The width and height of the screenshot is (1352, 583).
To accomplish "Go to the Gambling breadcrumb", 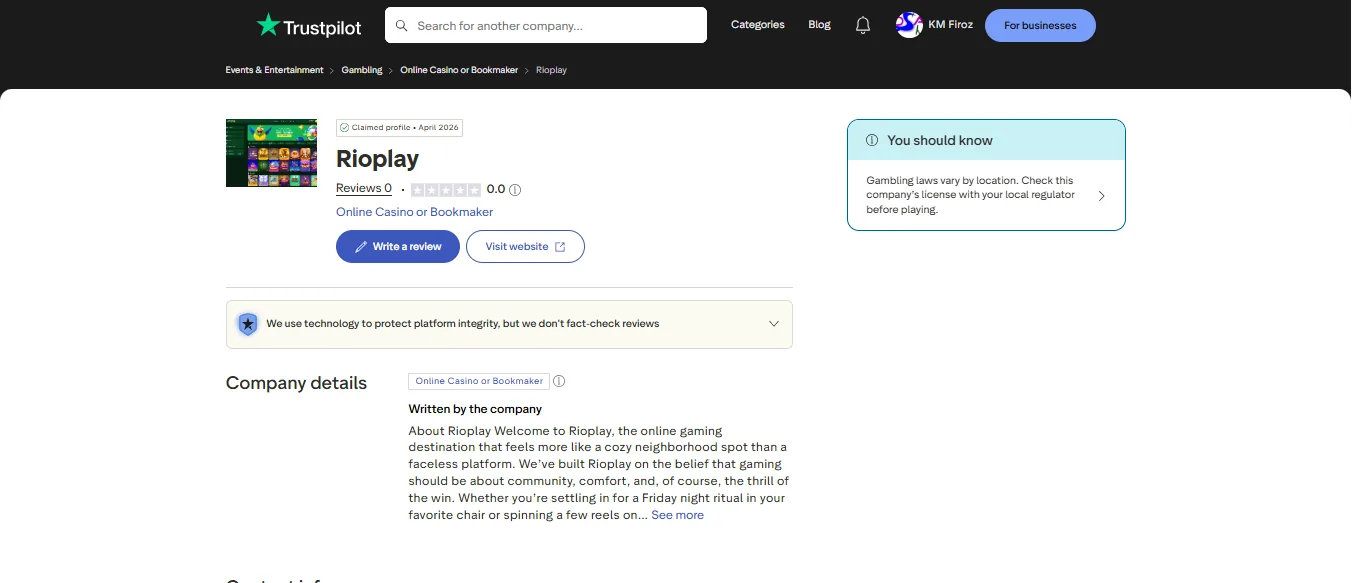I will [362, 70].
